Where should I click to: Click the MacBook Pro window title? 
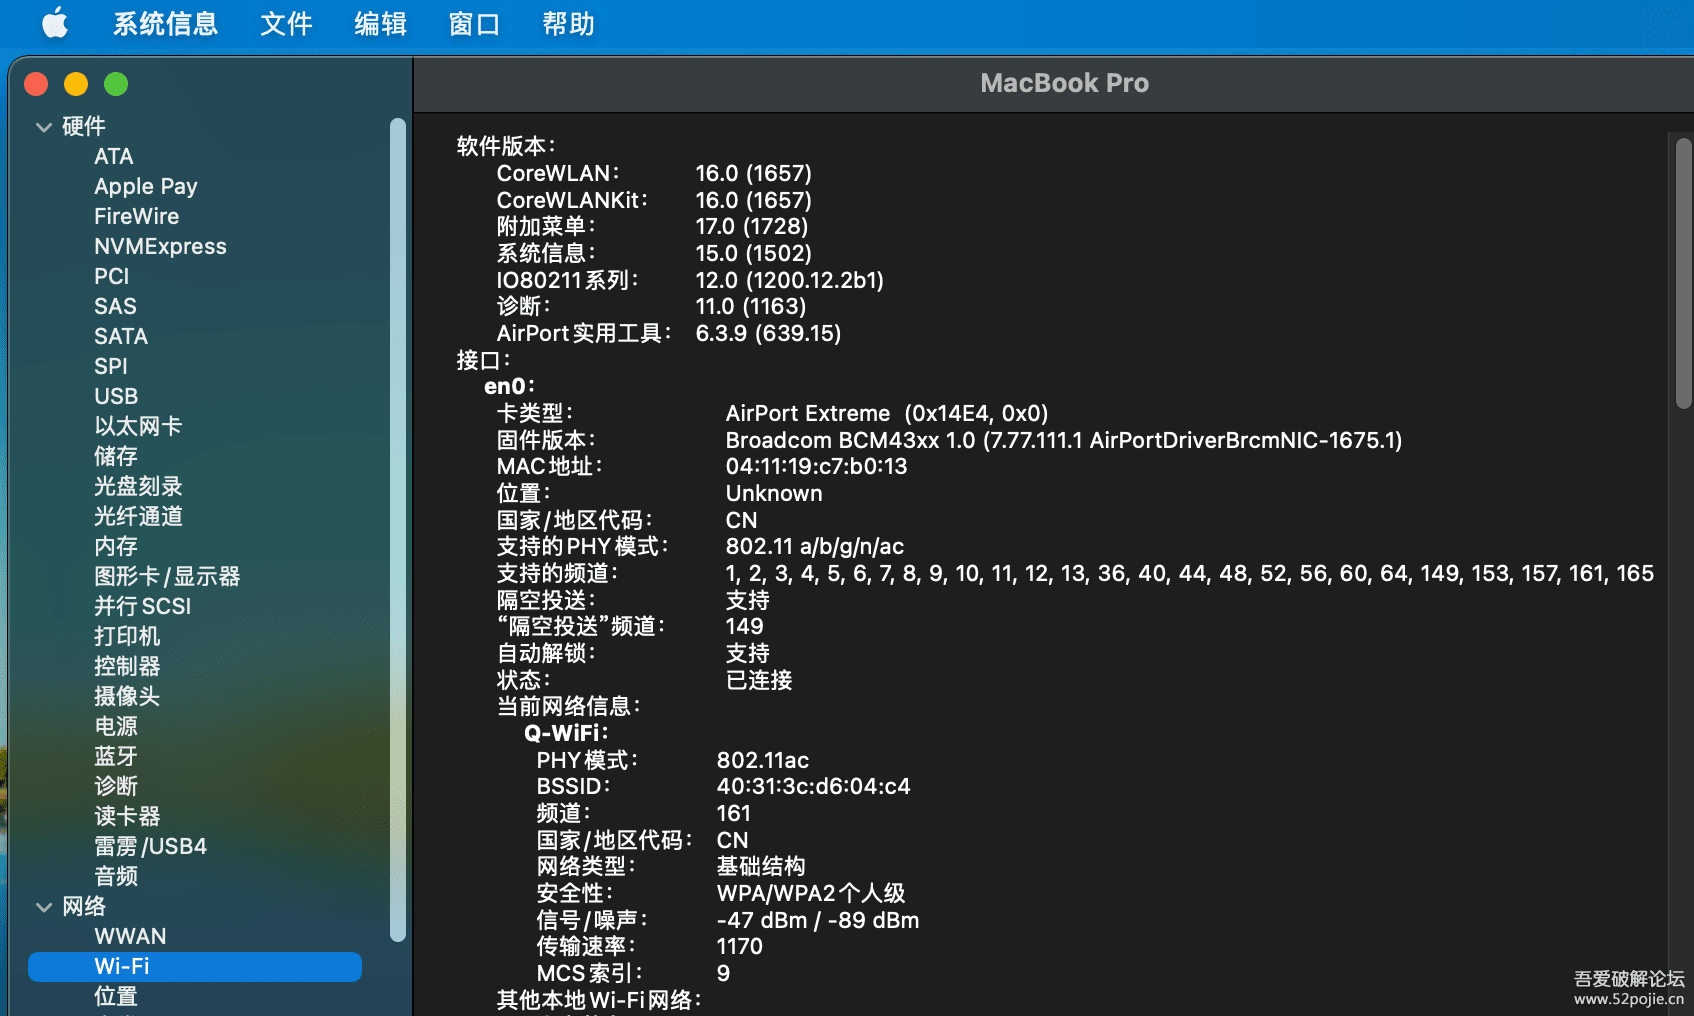click(x=1064, y=83)
